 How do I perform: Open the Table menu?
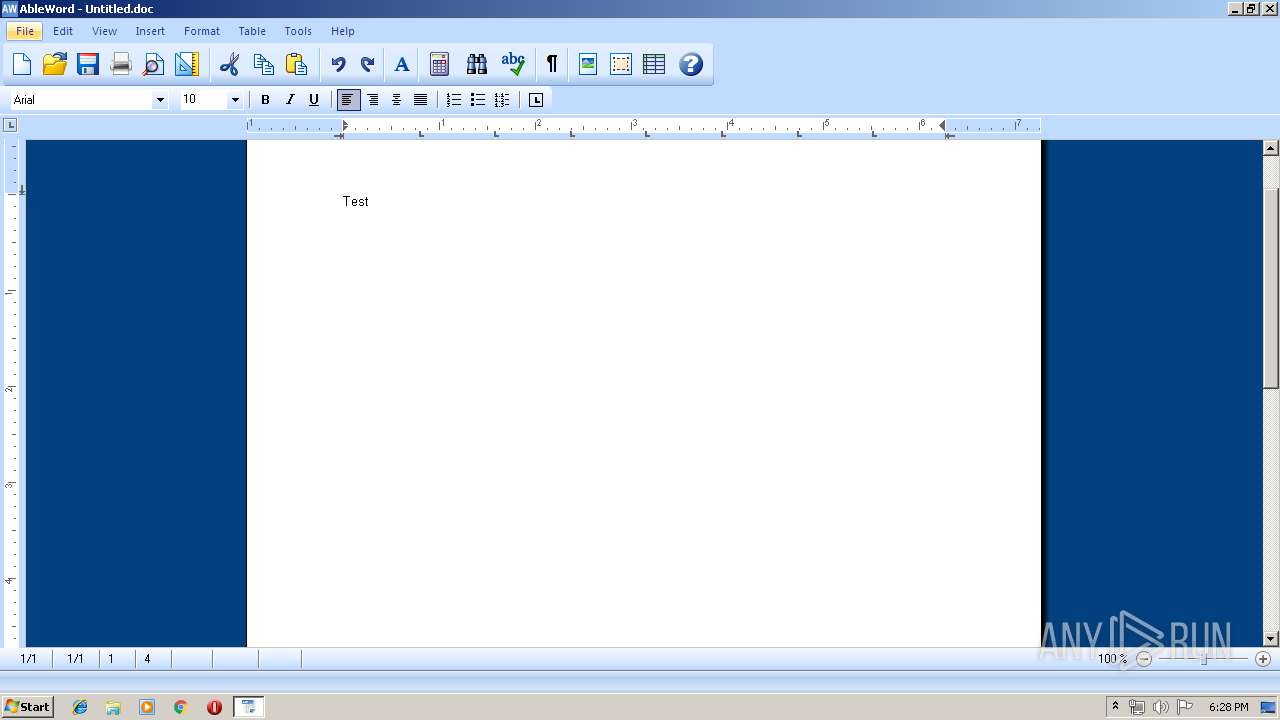point(252,31)
